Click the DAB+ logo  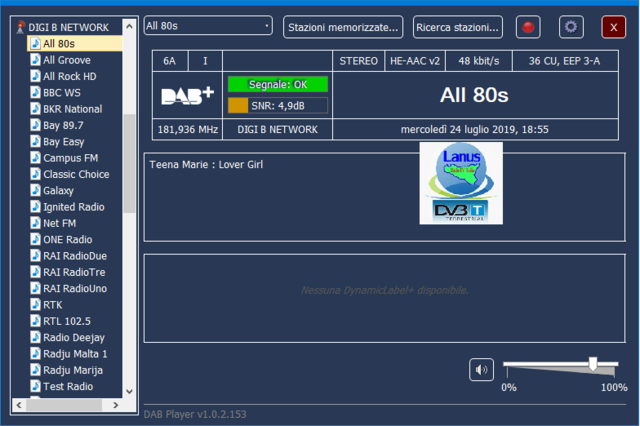point(187,95)
